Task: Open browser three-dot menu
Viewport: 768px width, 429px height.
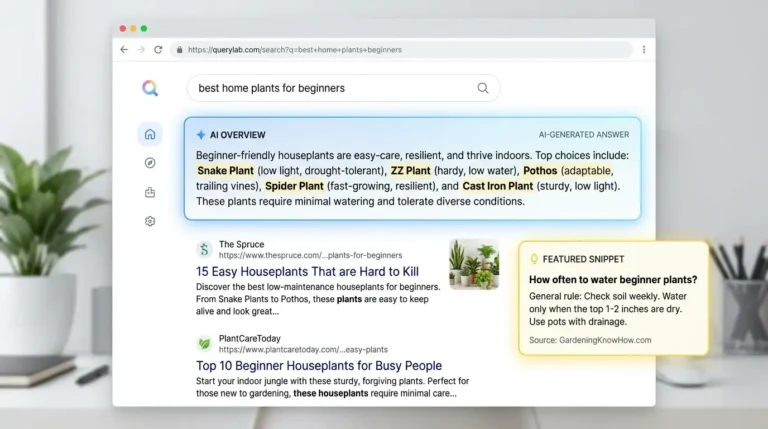Action: [x=644, y=49]
